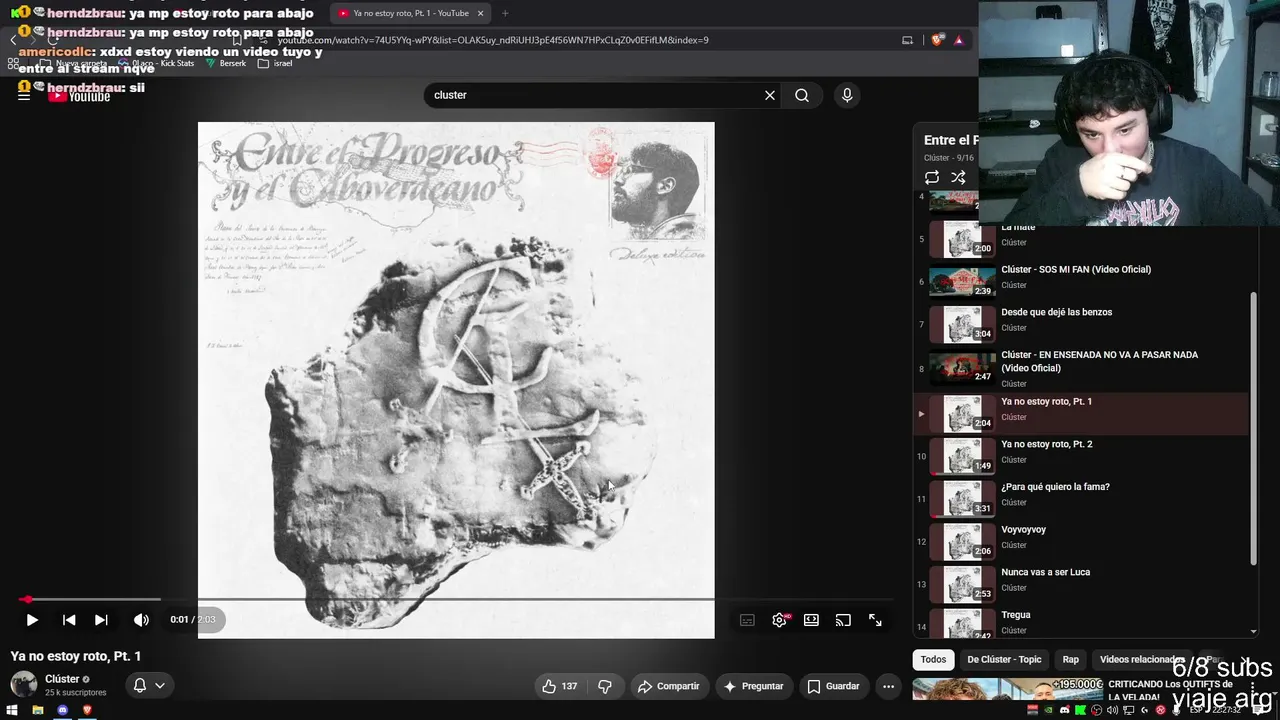The image size is (1280, 720).
Task: Click the playlist scroll-down arrow
Action: pos(1254,631)
